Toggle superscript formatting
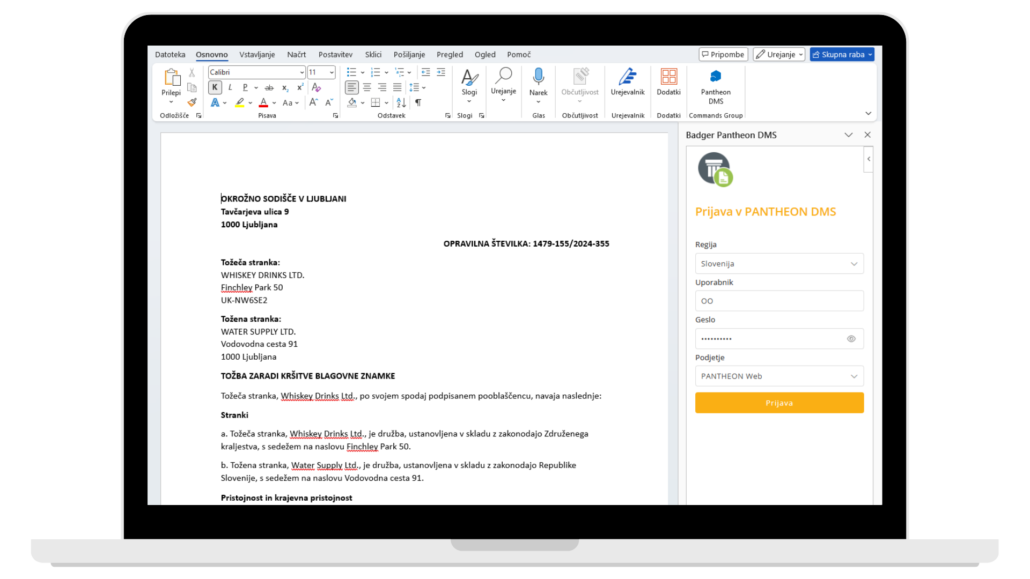1030x579 pixels. coord(300,87)
